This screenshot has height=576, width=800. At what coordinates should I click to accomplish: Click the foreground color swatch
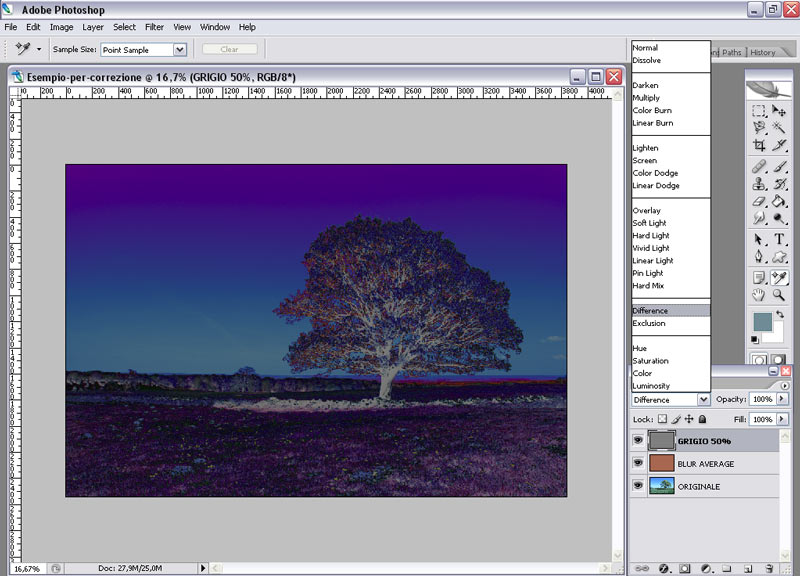(x=762, y=322)
